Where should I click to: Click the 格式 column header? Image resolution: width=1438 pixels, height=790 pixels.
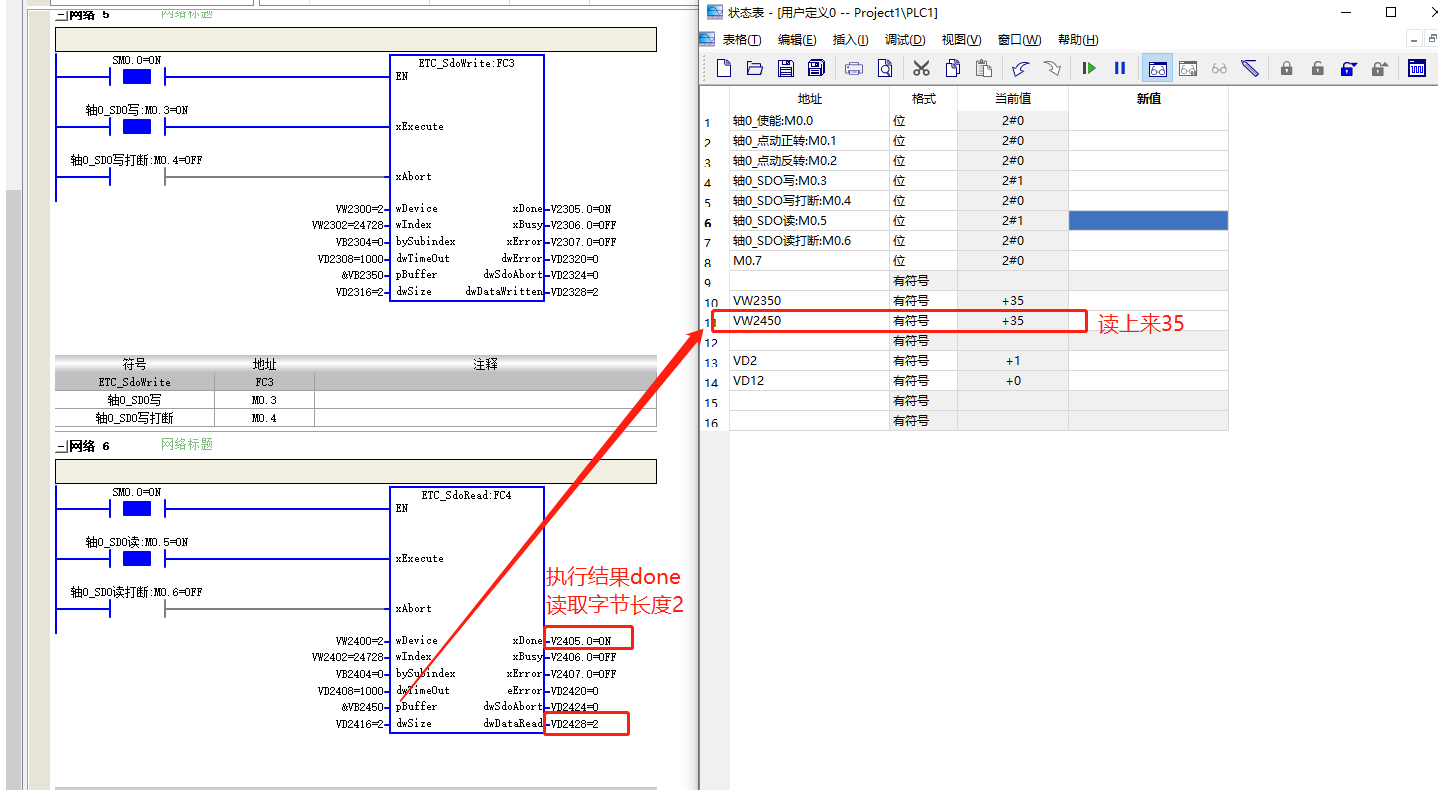click(923, 99)
